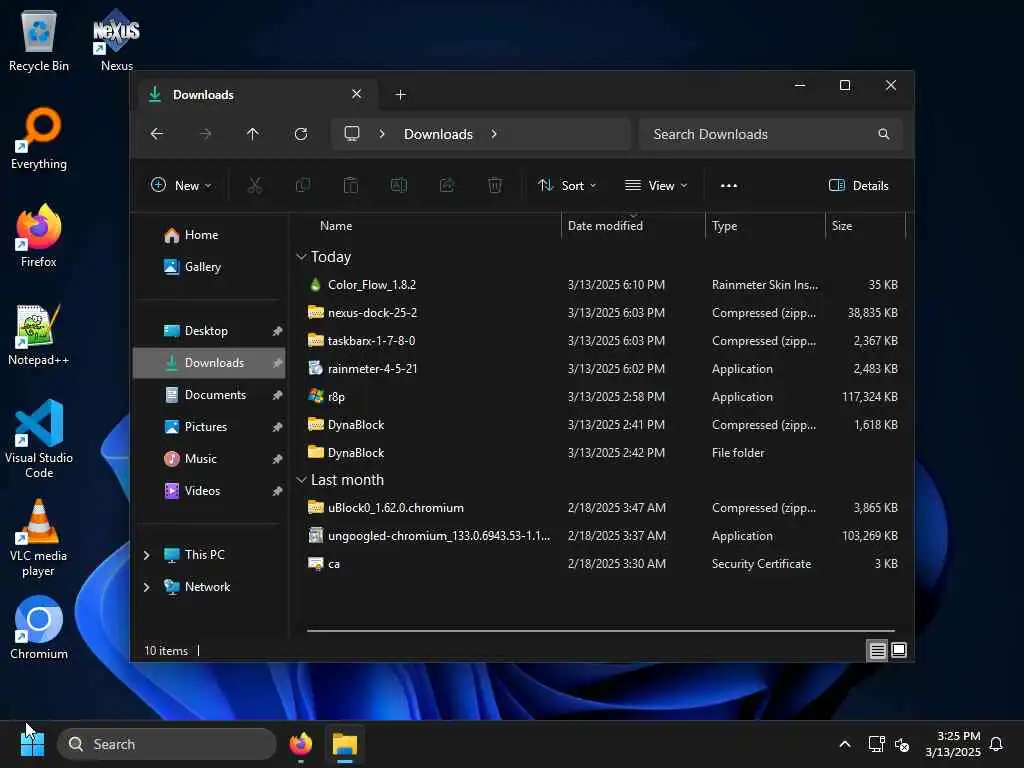
Task: Open Documents in navigation pane
Action: pos(210,395)
